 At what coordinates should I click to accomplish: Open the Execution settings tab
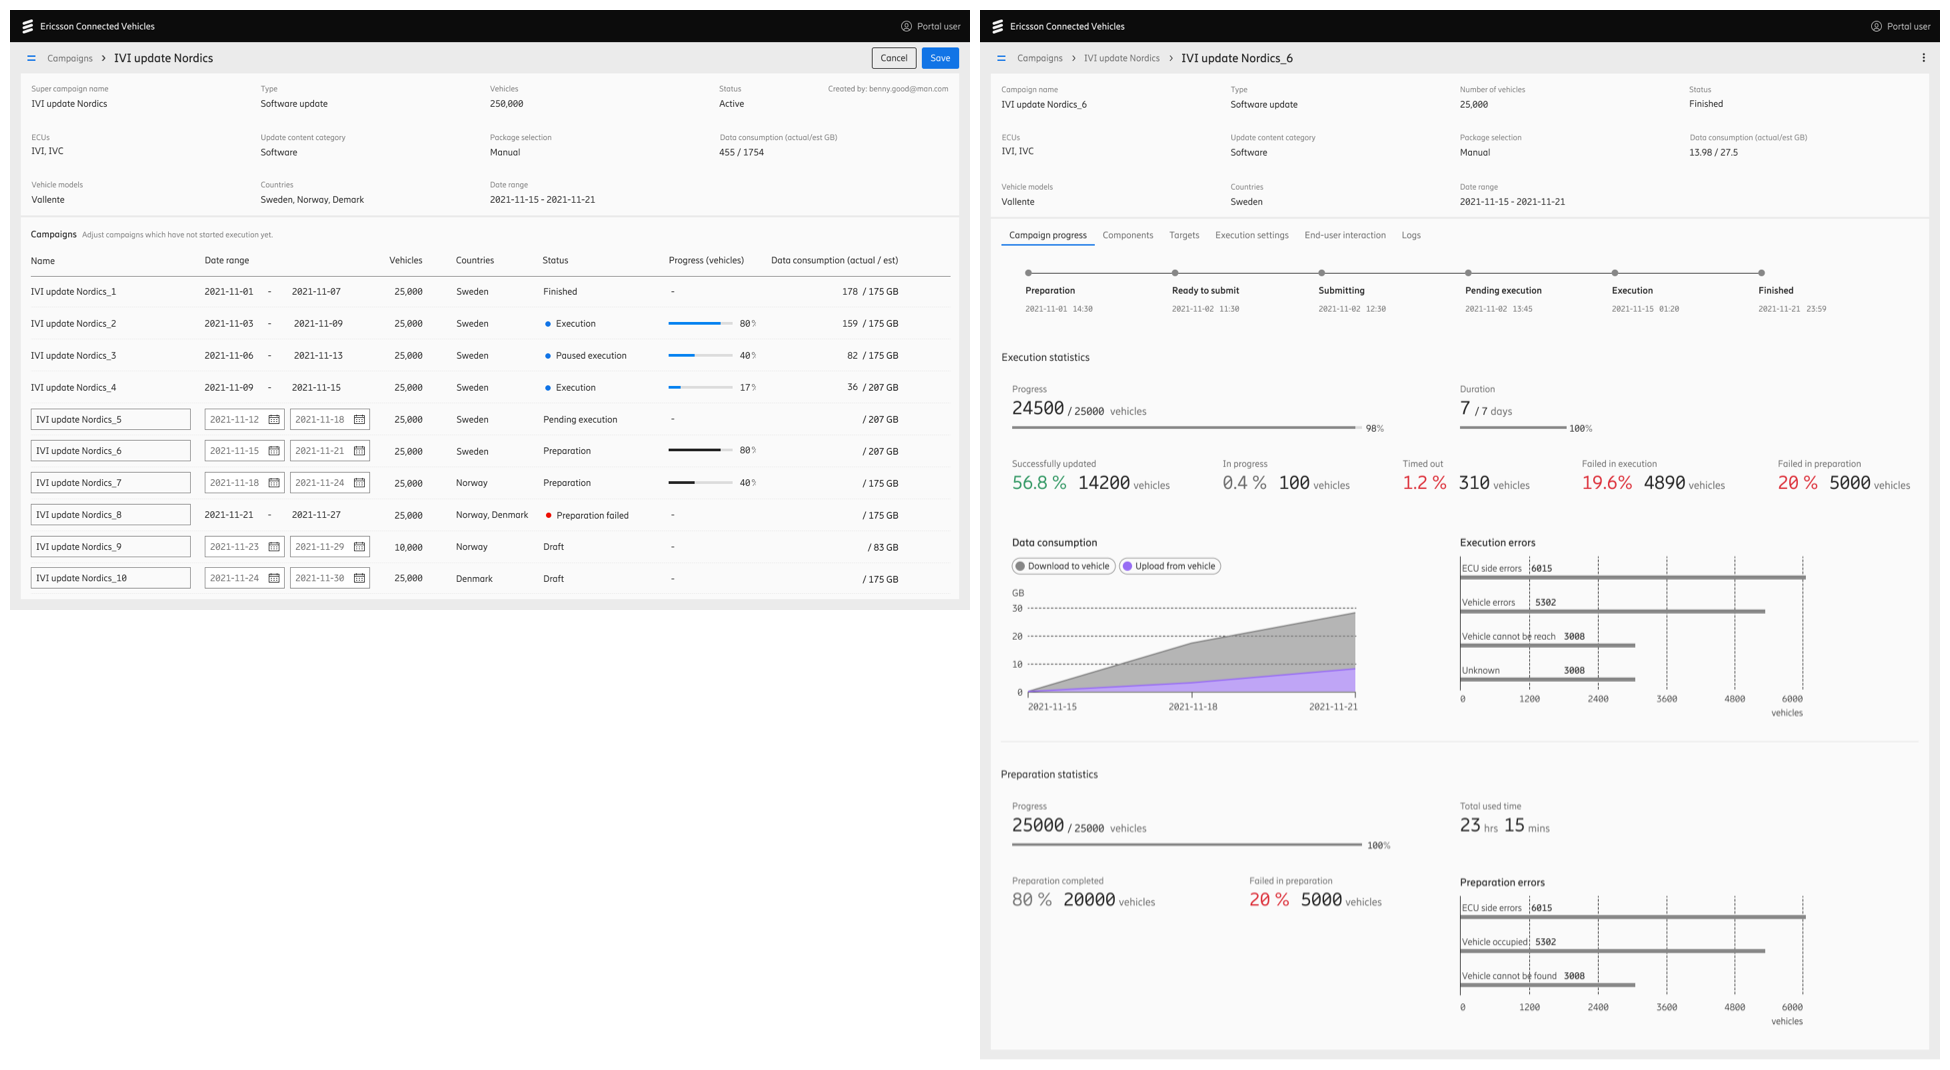(1251, 235)
